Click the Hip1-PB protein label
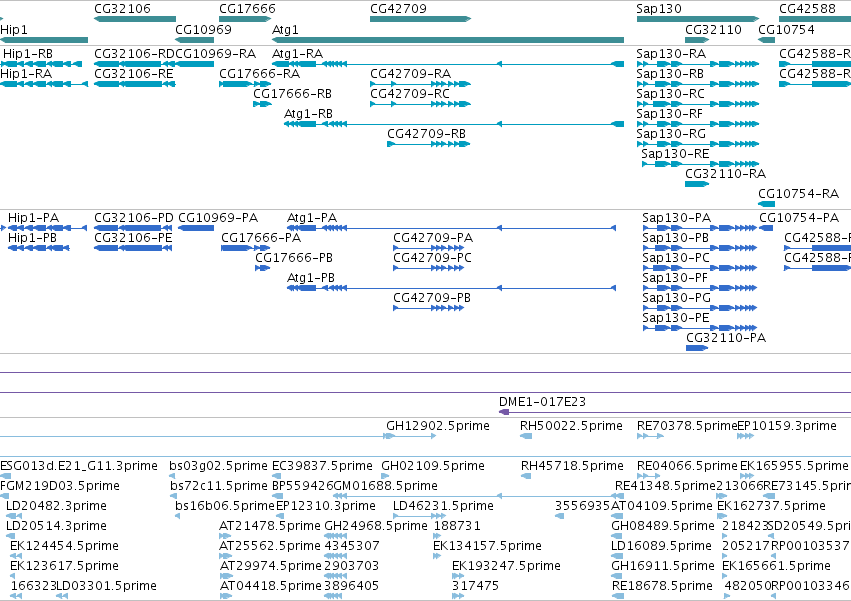The width and height of the screenshot is (851, 601). [x=33, y=238]
